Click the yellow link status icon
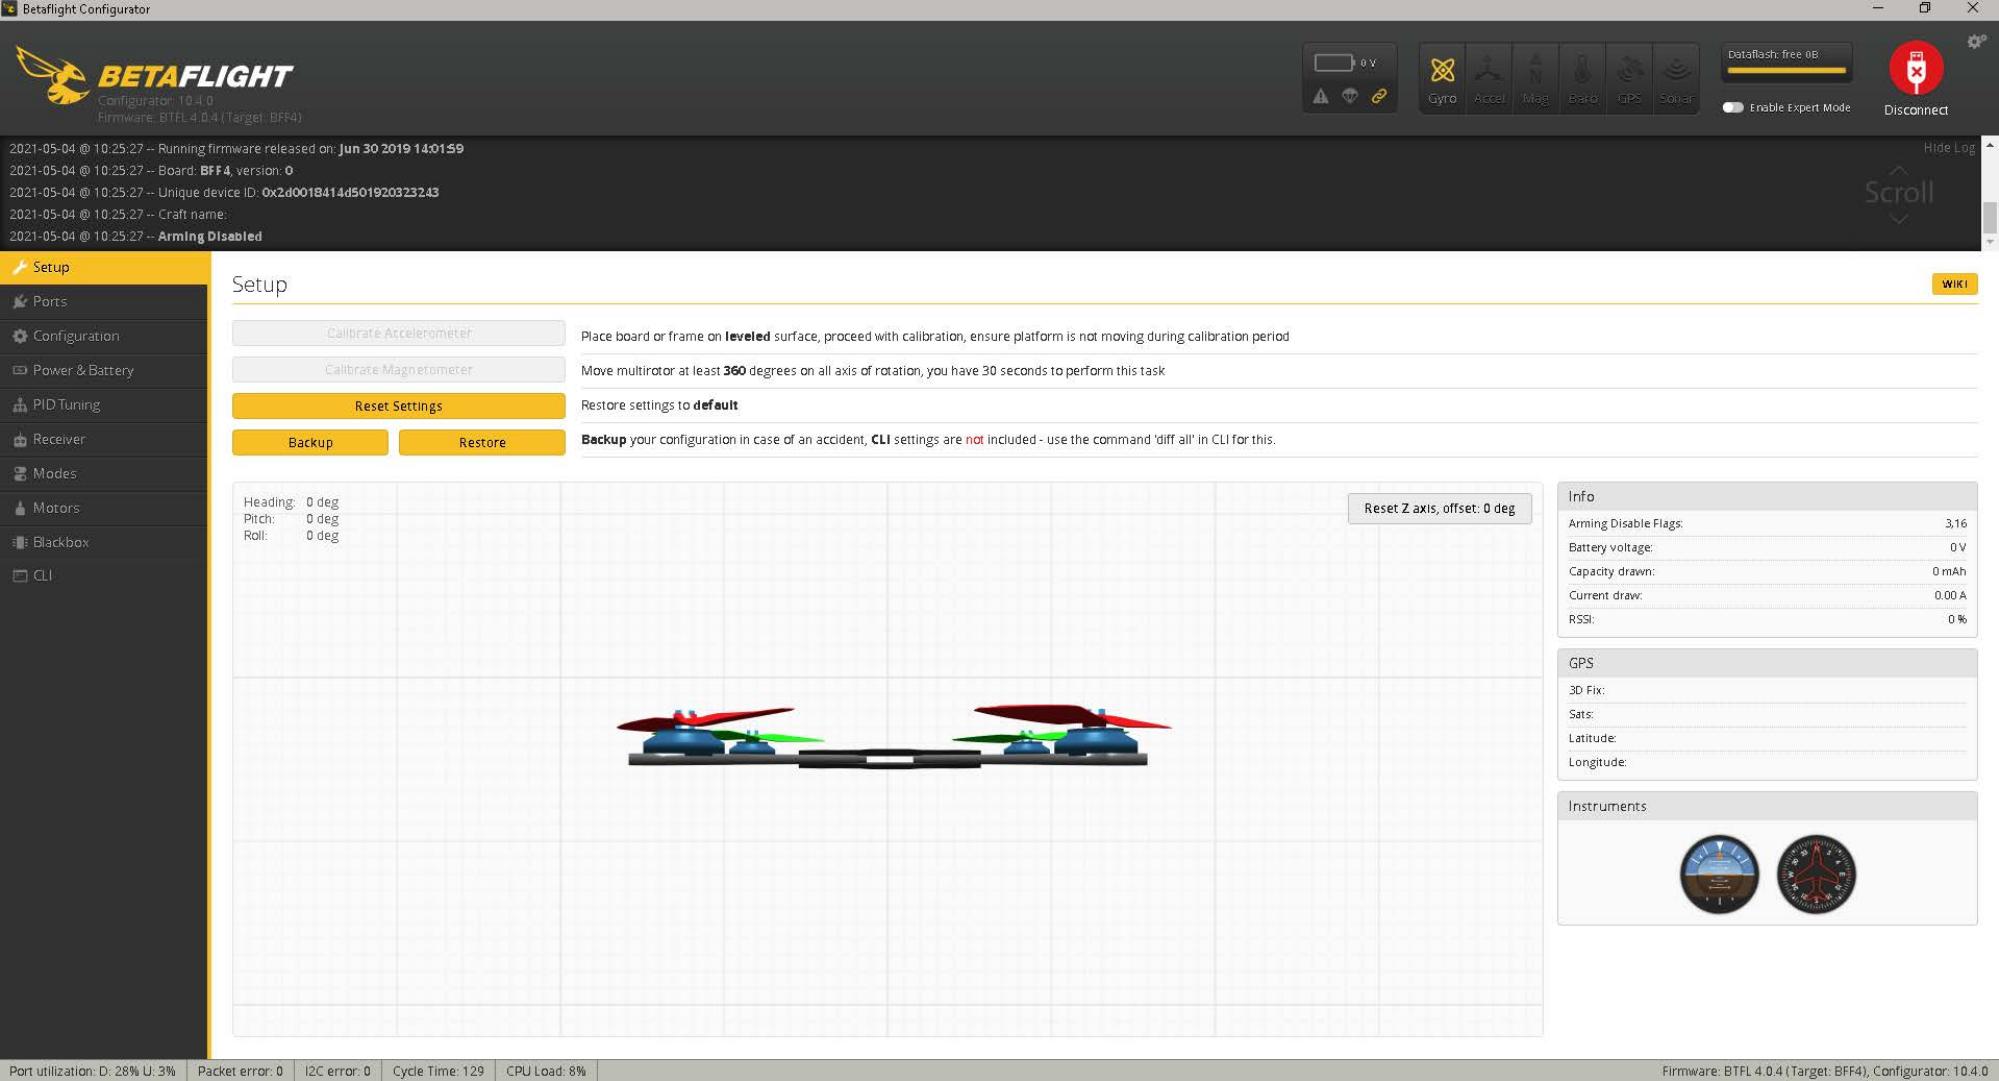 pyautogui.click(x=1379, y=96)
